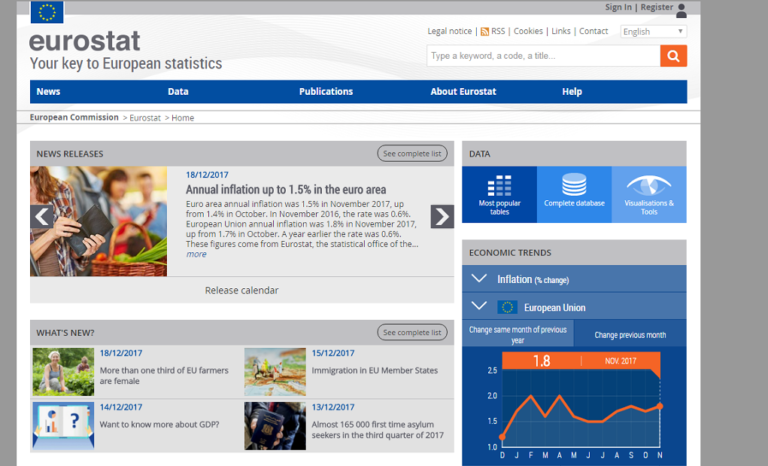
Task: Open the Help menu
Action: pyautogui.click(x=572, y=92)
